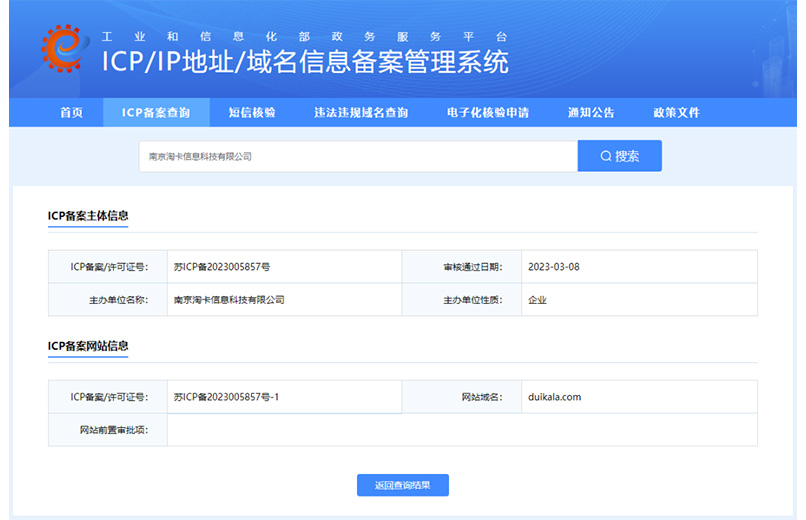Select license number 苏ICP备2023005857号
This screenshot has height=520, width=806.
(x=222, y=267)
